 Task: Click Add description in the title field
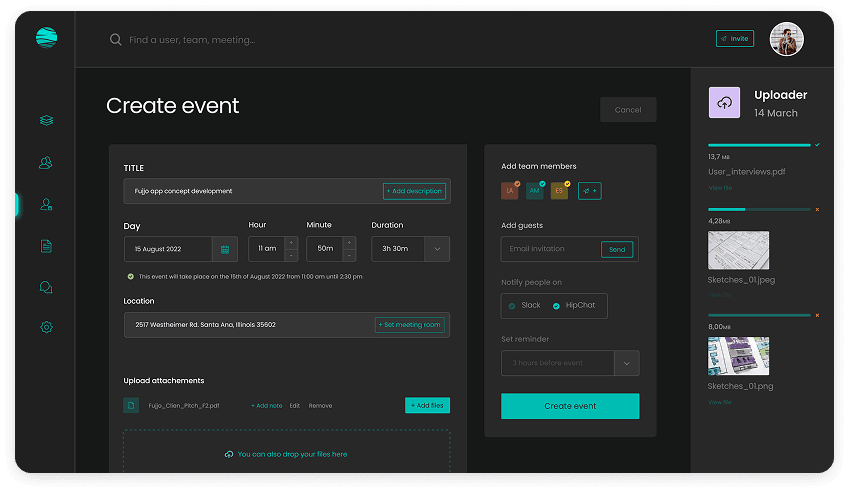[414, 191]
